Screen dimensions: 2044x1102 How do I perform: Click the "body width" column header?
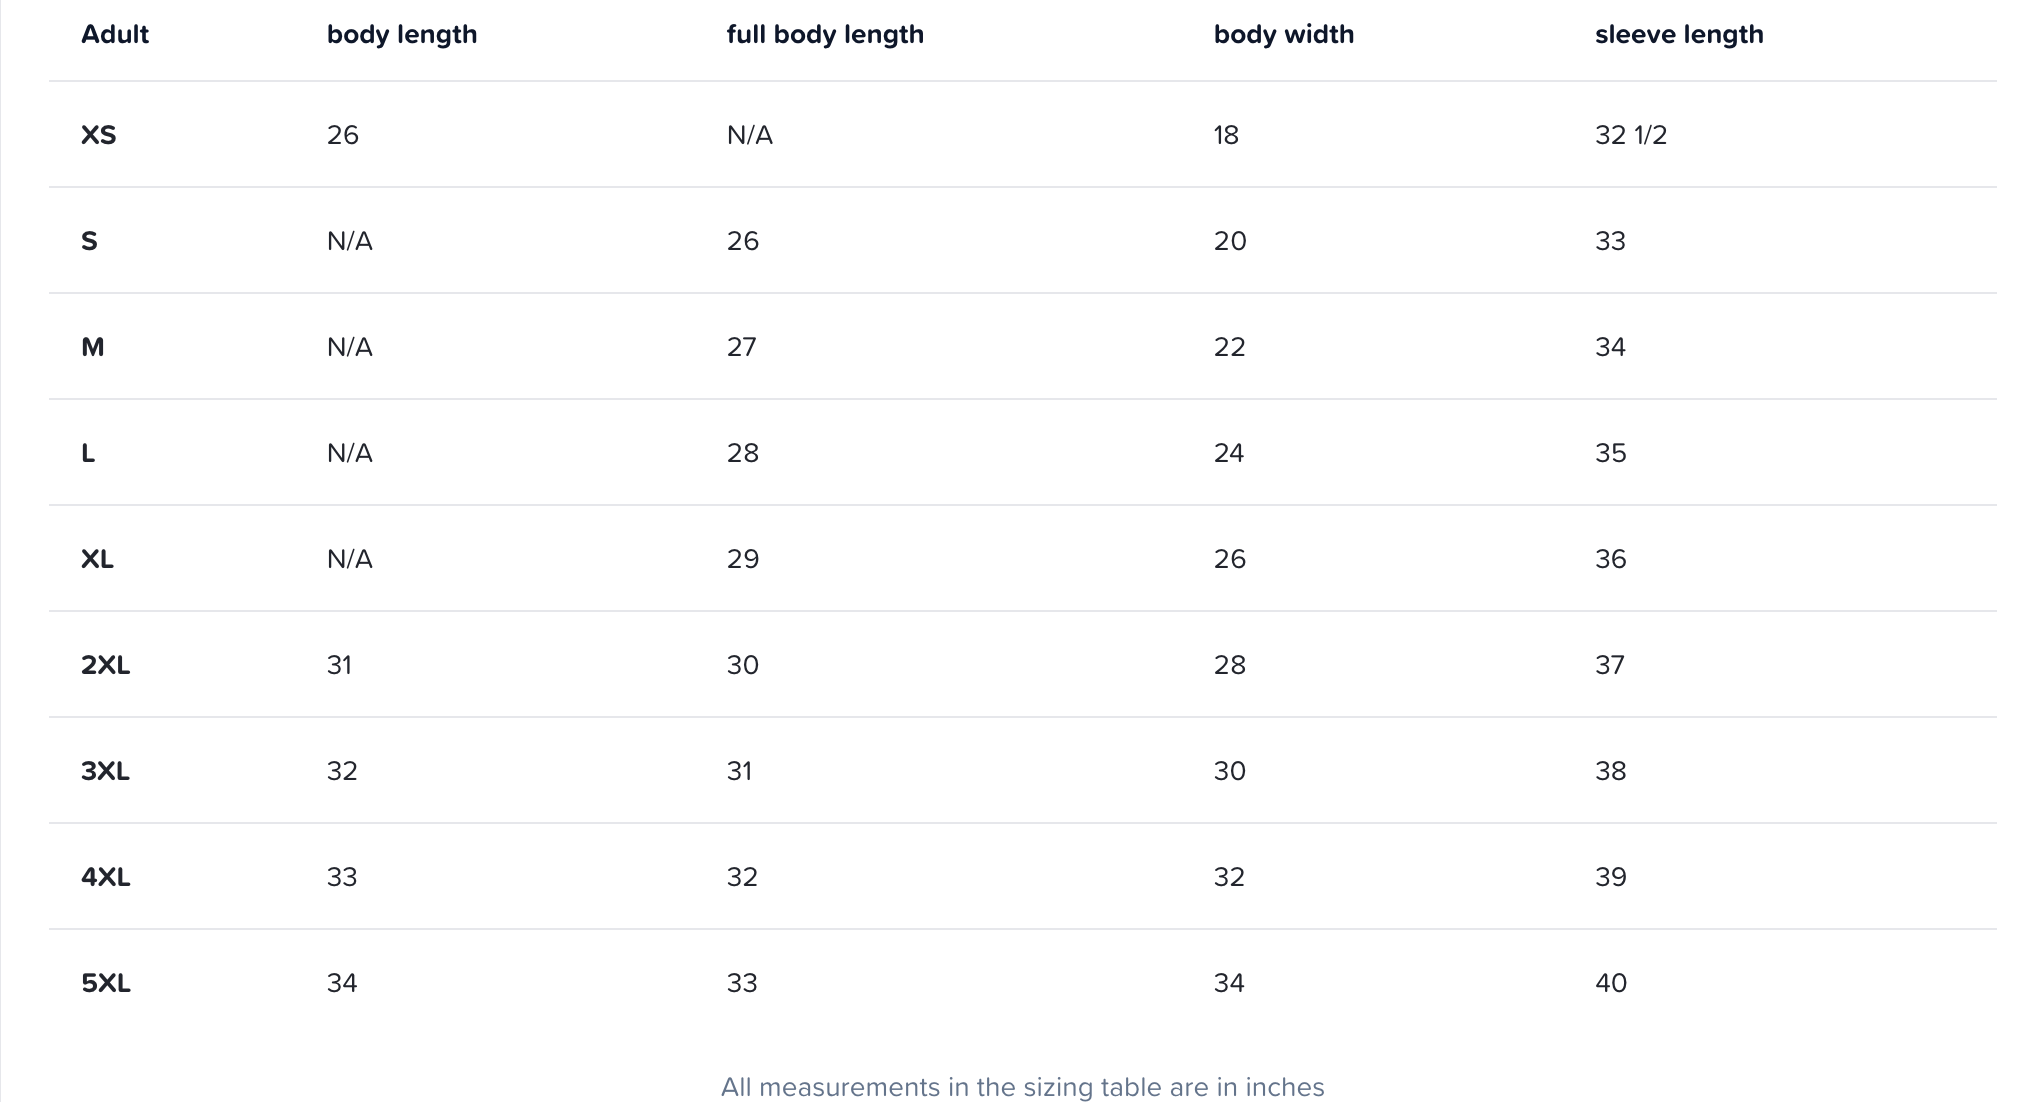[x=1283, y=34]
